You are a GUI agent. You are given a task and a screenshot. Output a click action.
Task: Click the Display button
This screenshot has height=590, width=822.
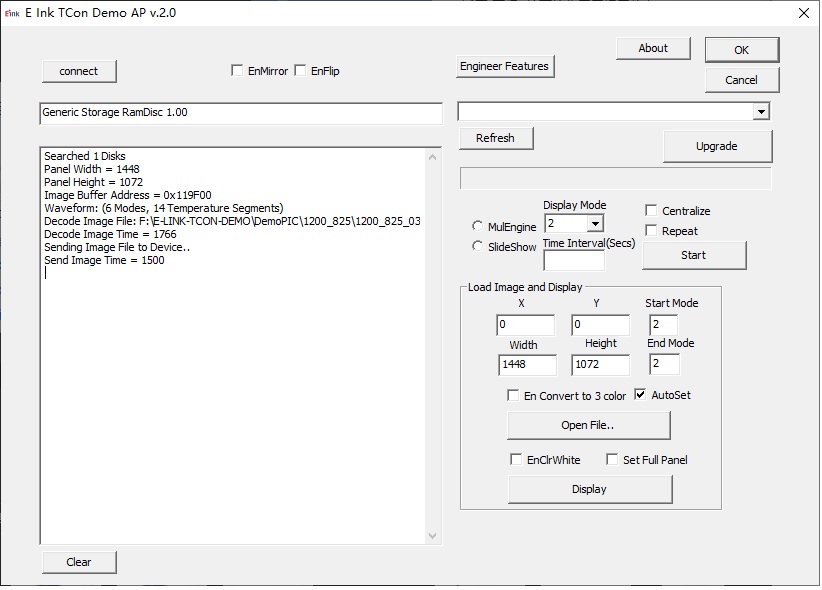[590, 489]
